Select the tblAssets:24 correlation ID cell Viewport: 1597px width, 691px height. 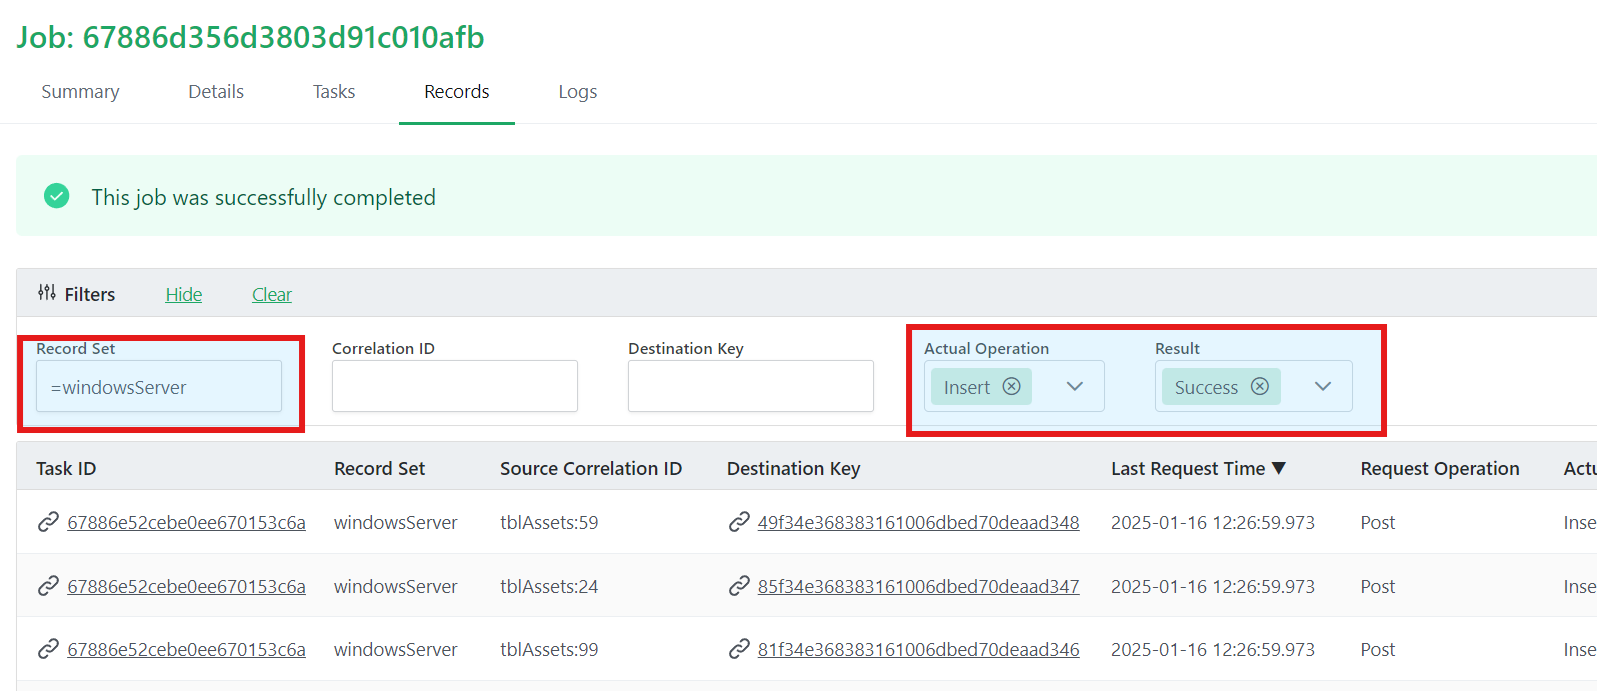point(549,586)
